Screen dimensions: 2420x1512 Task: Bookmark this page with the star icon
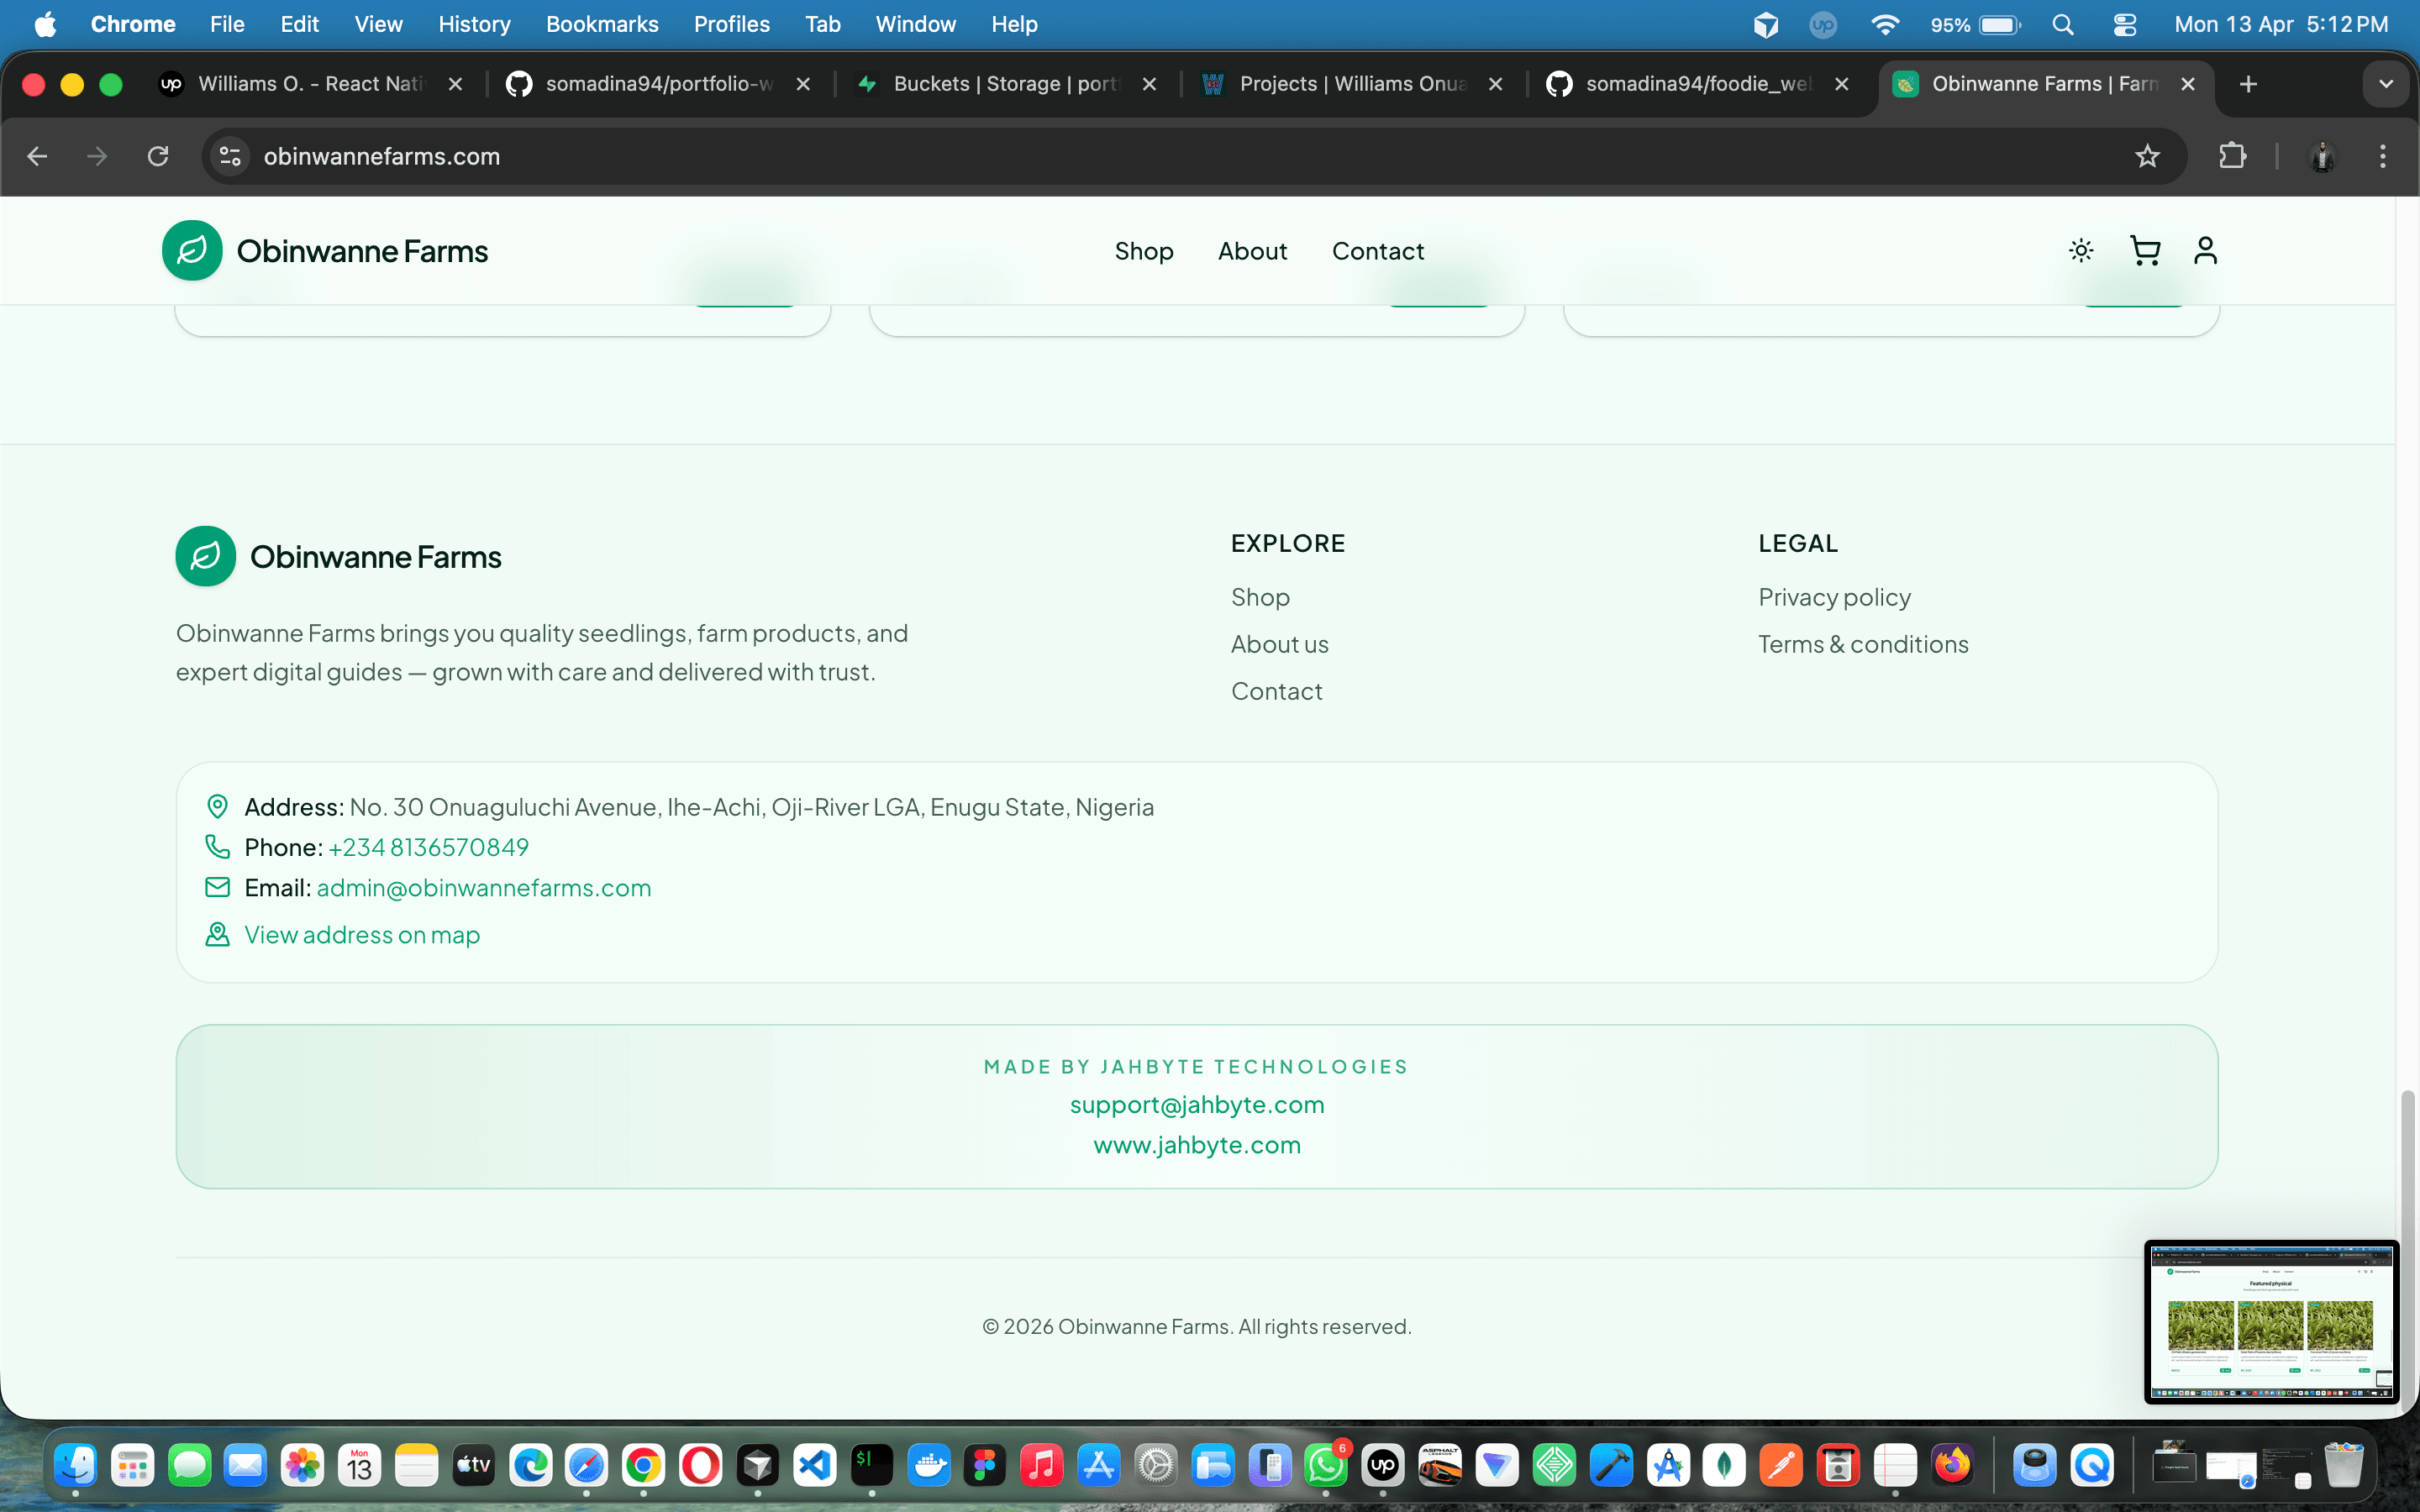pos(2147,156)
